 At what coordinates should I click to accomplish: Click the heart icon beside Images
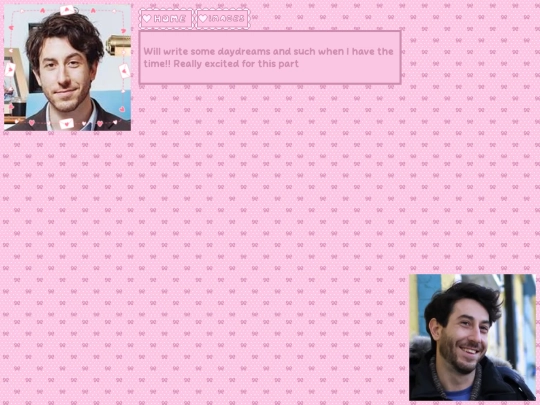(x=203, y=18)
